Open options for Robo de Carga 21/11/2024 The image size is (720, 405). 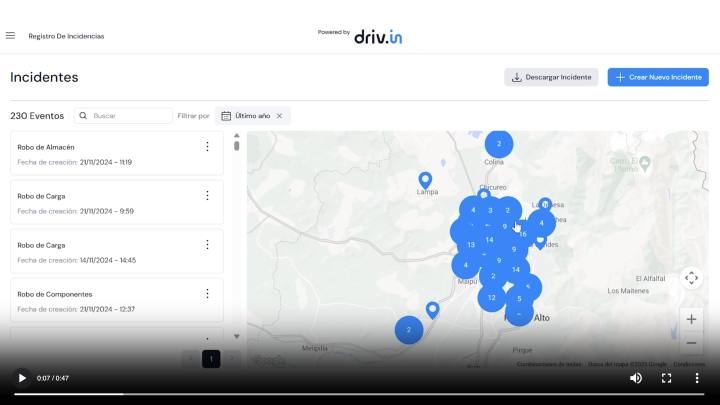pyautogui.click(x=207, y=196)
